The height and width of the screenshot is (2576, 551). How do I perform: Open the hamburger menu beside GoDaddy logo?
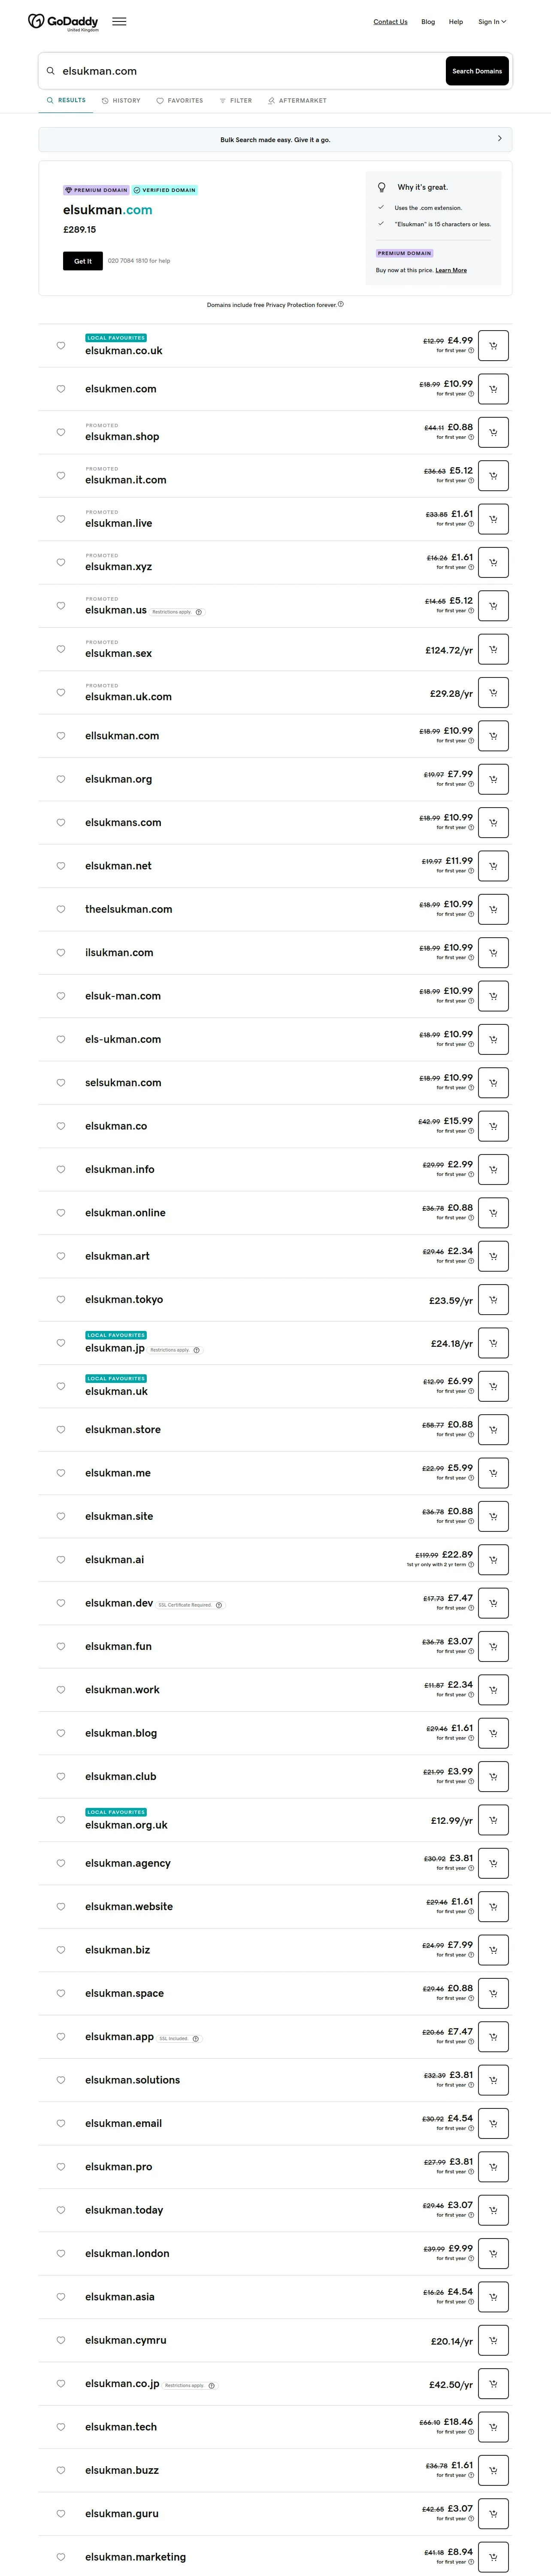tap(119, 21)
